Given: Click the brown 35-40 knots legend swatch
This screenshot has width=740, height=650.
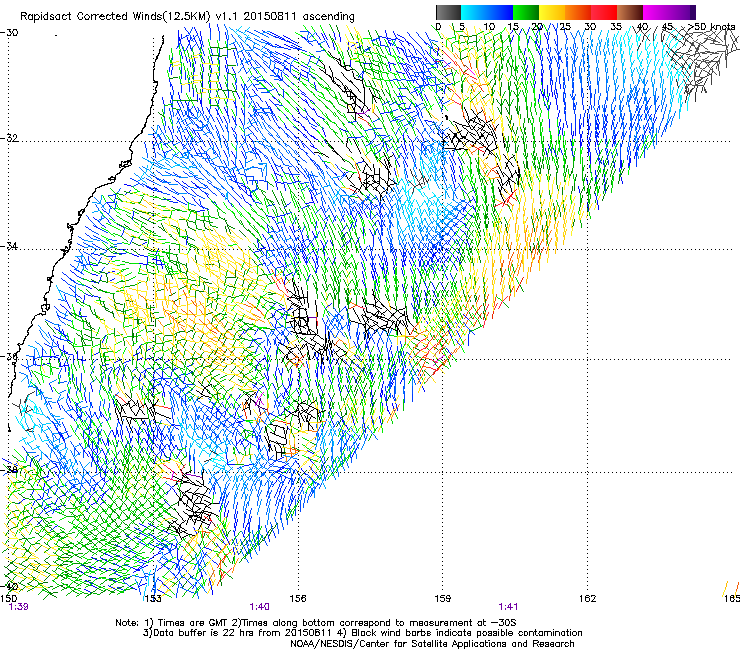Looking at the screenshot, I should point(630,12).
